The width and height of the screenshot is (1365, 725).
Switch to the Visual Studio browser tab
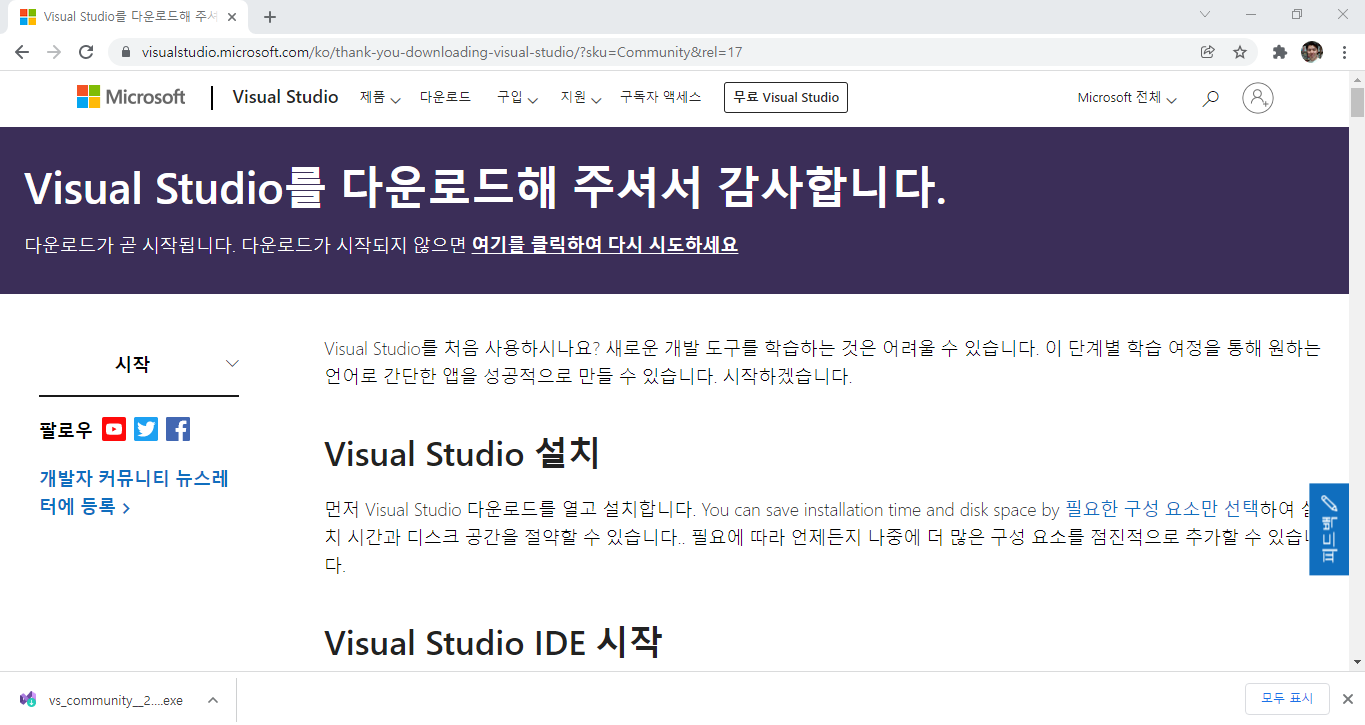coord(120,16)
